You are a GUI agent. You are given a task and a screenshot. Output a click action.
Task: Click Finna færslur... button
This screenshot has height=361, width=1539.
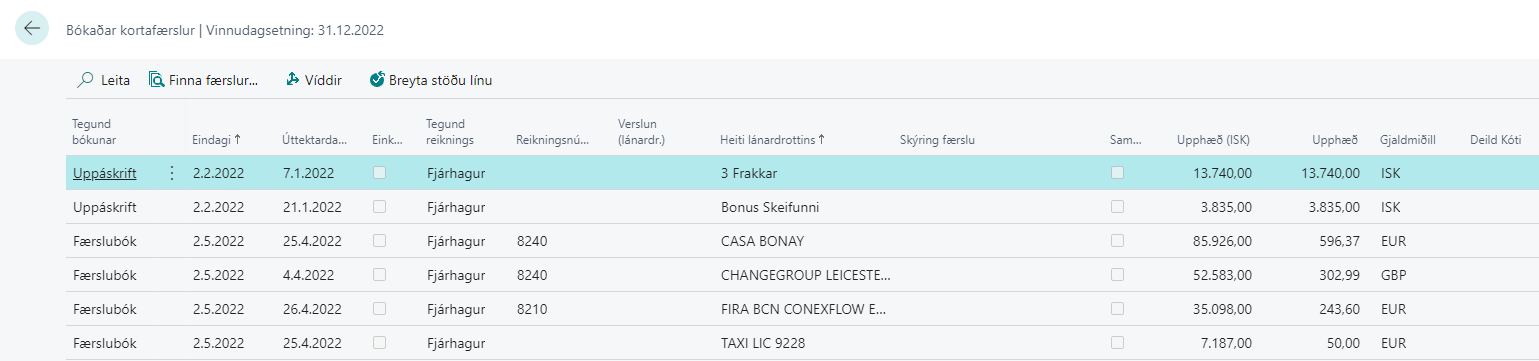(x=204, y=80)
